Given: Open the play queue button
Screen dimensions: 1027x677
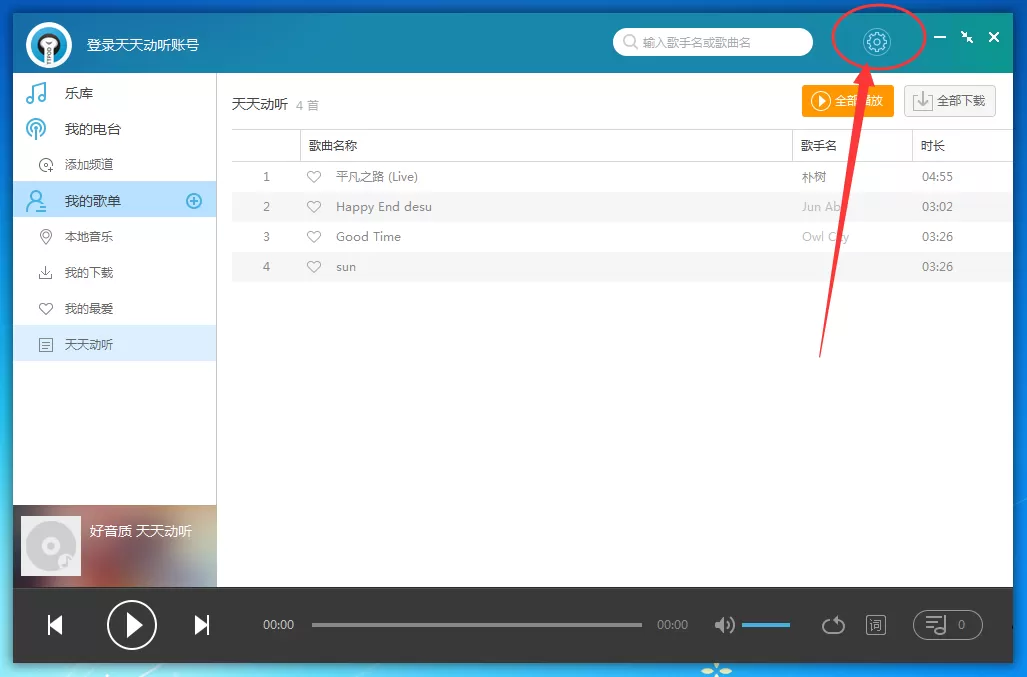Looking at the screenshot, I should point(948,625).
